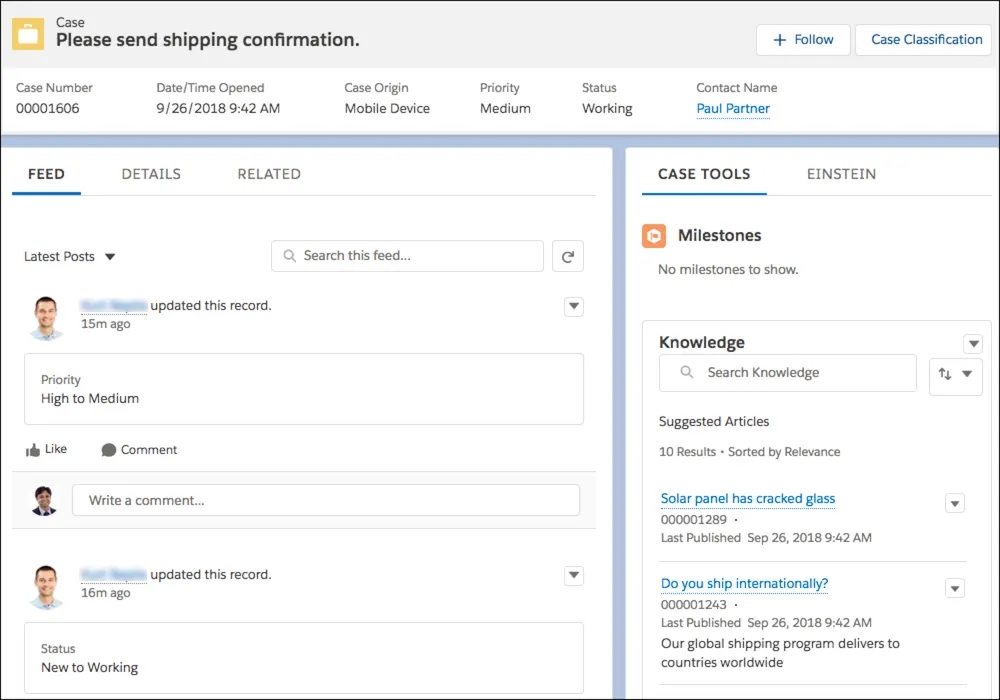The image size is (1000, 700).
Task: Click case number 00001606
Action: tap(48, 108)
